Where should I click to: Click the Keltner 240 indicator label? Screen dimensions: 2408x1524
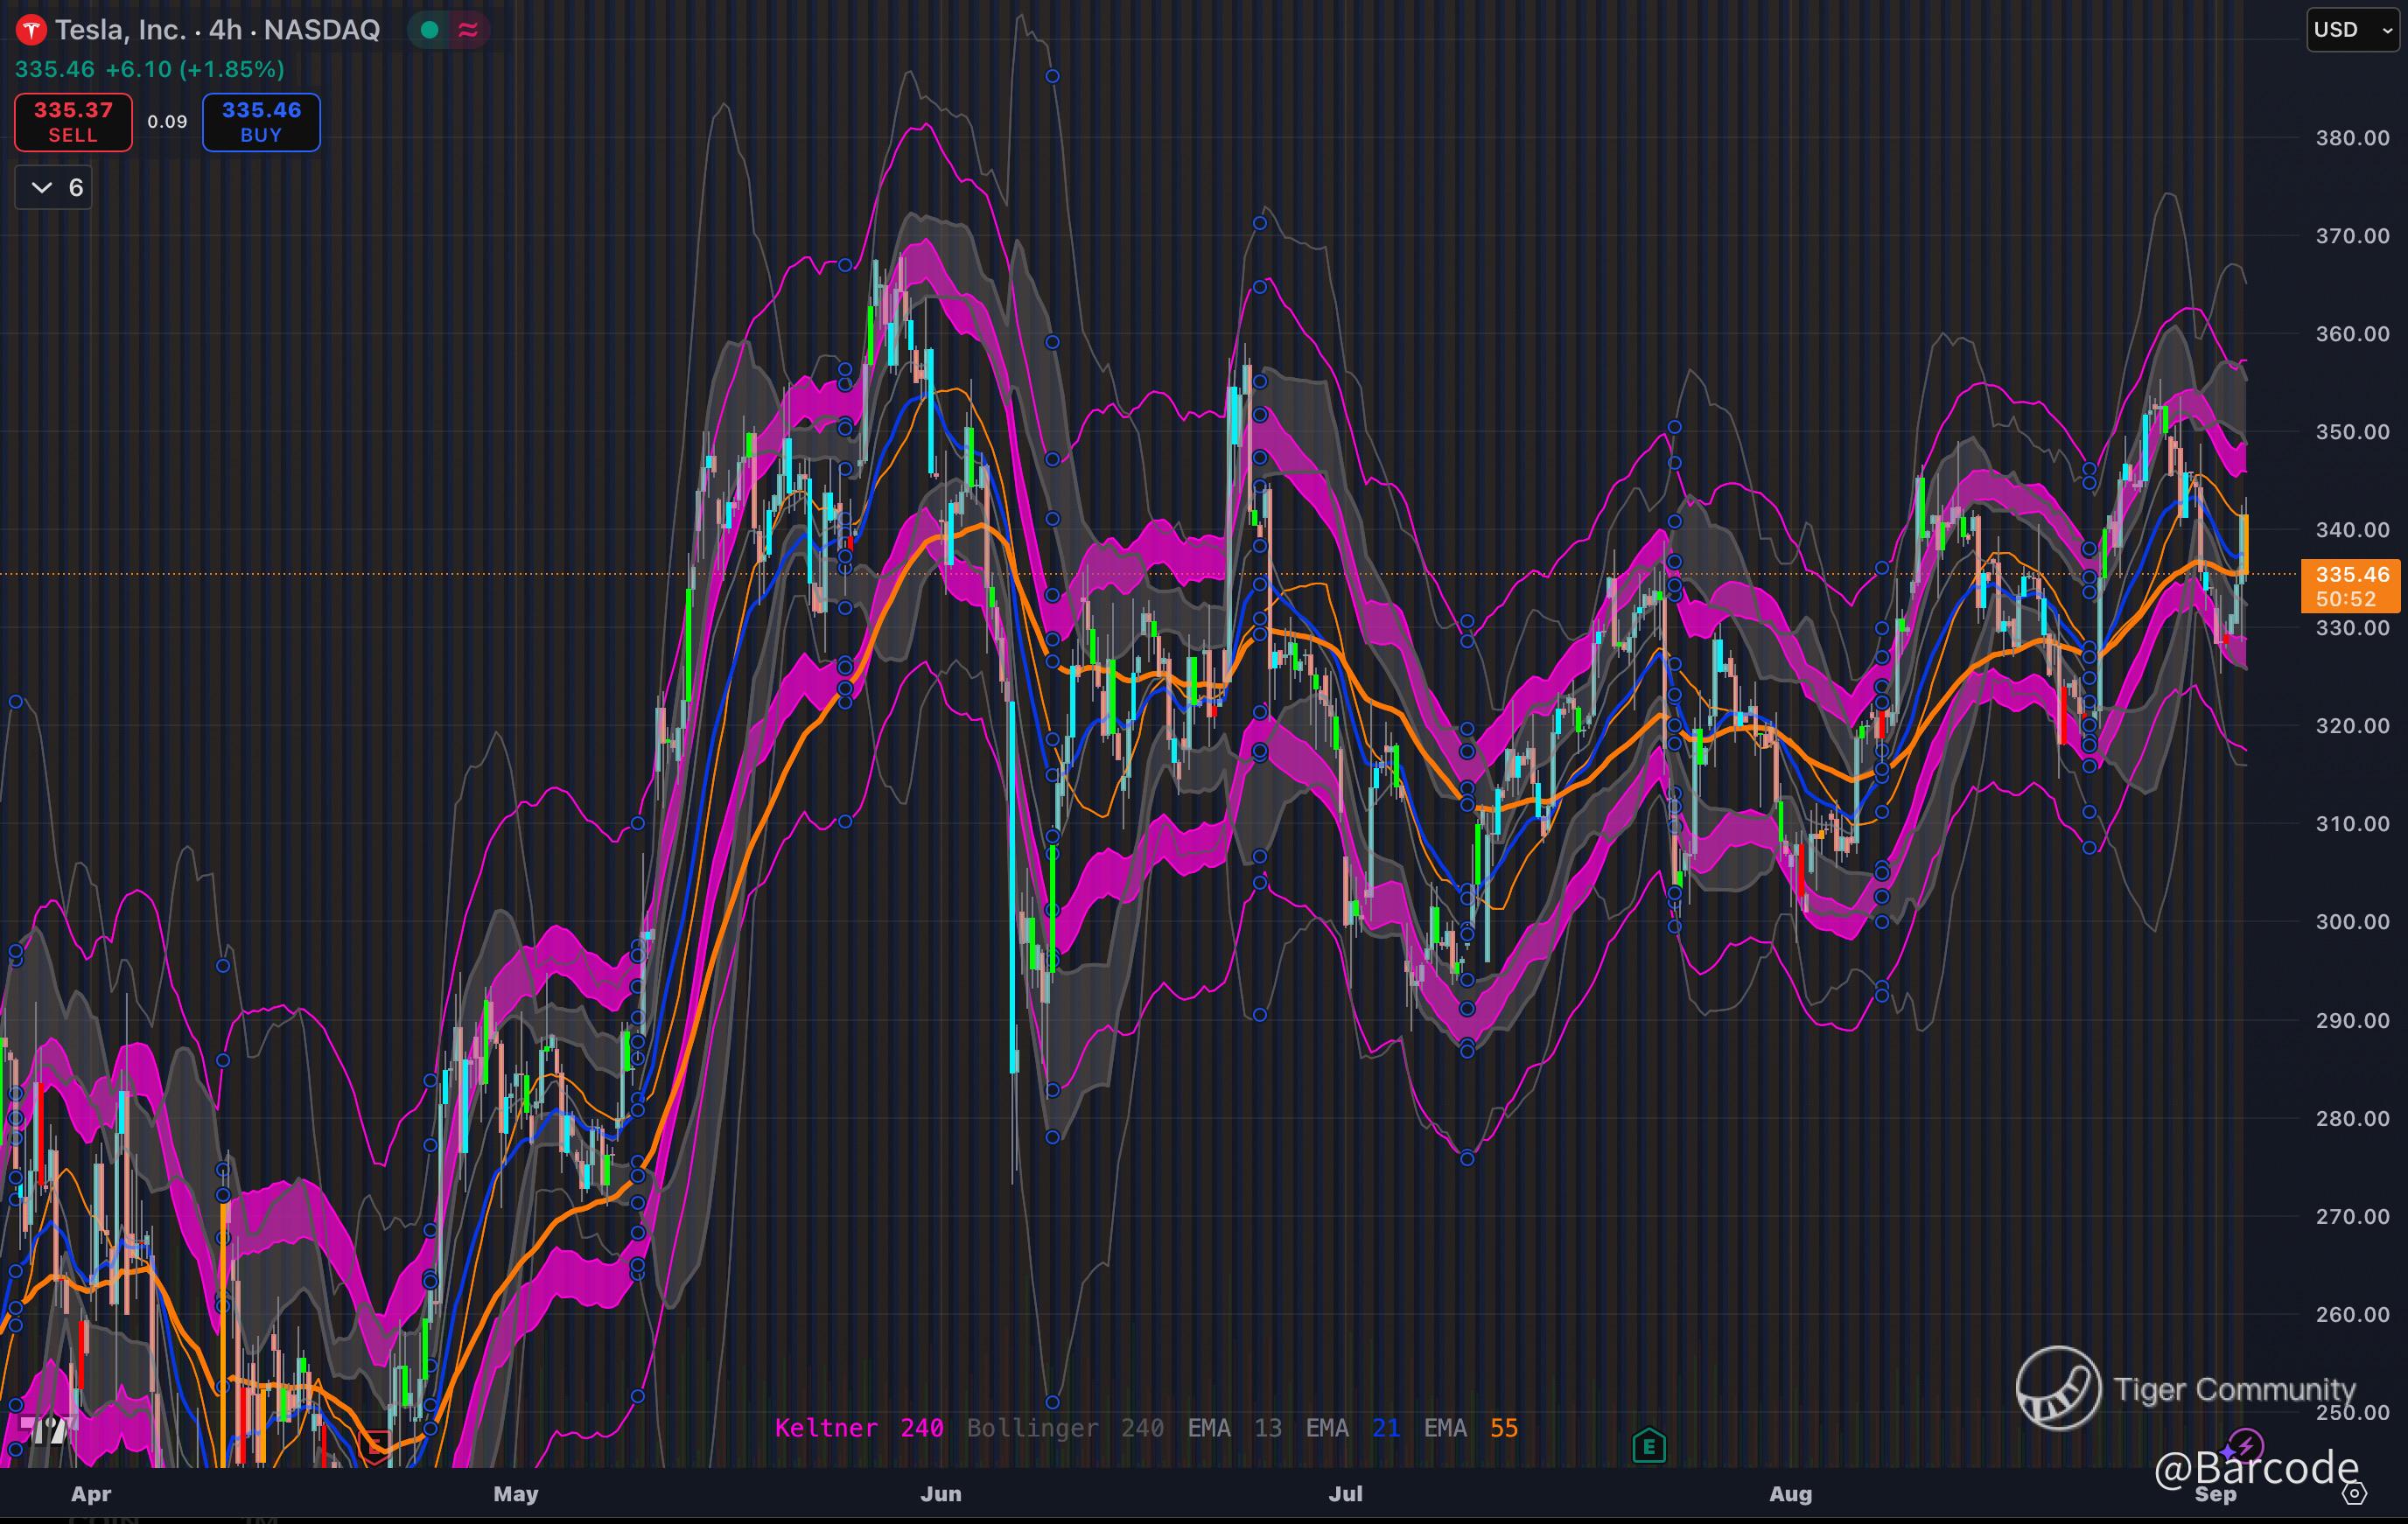pyautogui.click(x=858, y=1428)
